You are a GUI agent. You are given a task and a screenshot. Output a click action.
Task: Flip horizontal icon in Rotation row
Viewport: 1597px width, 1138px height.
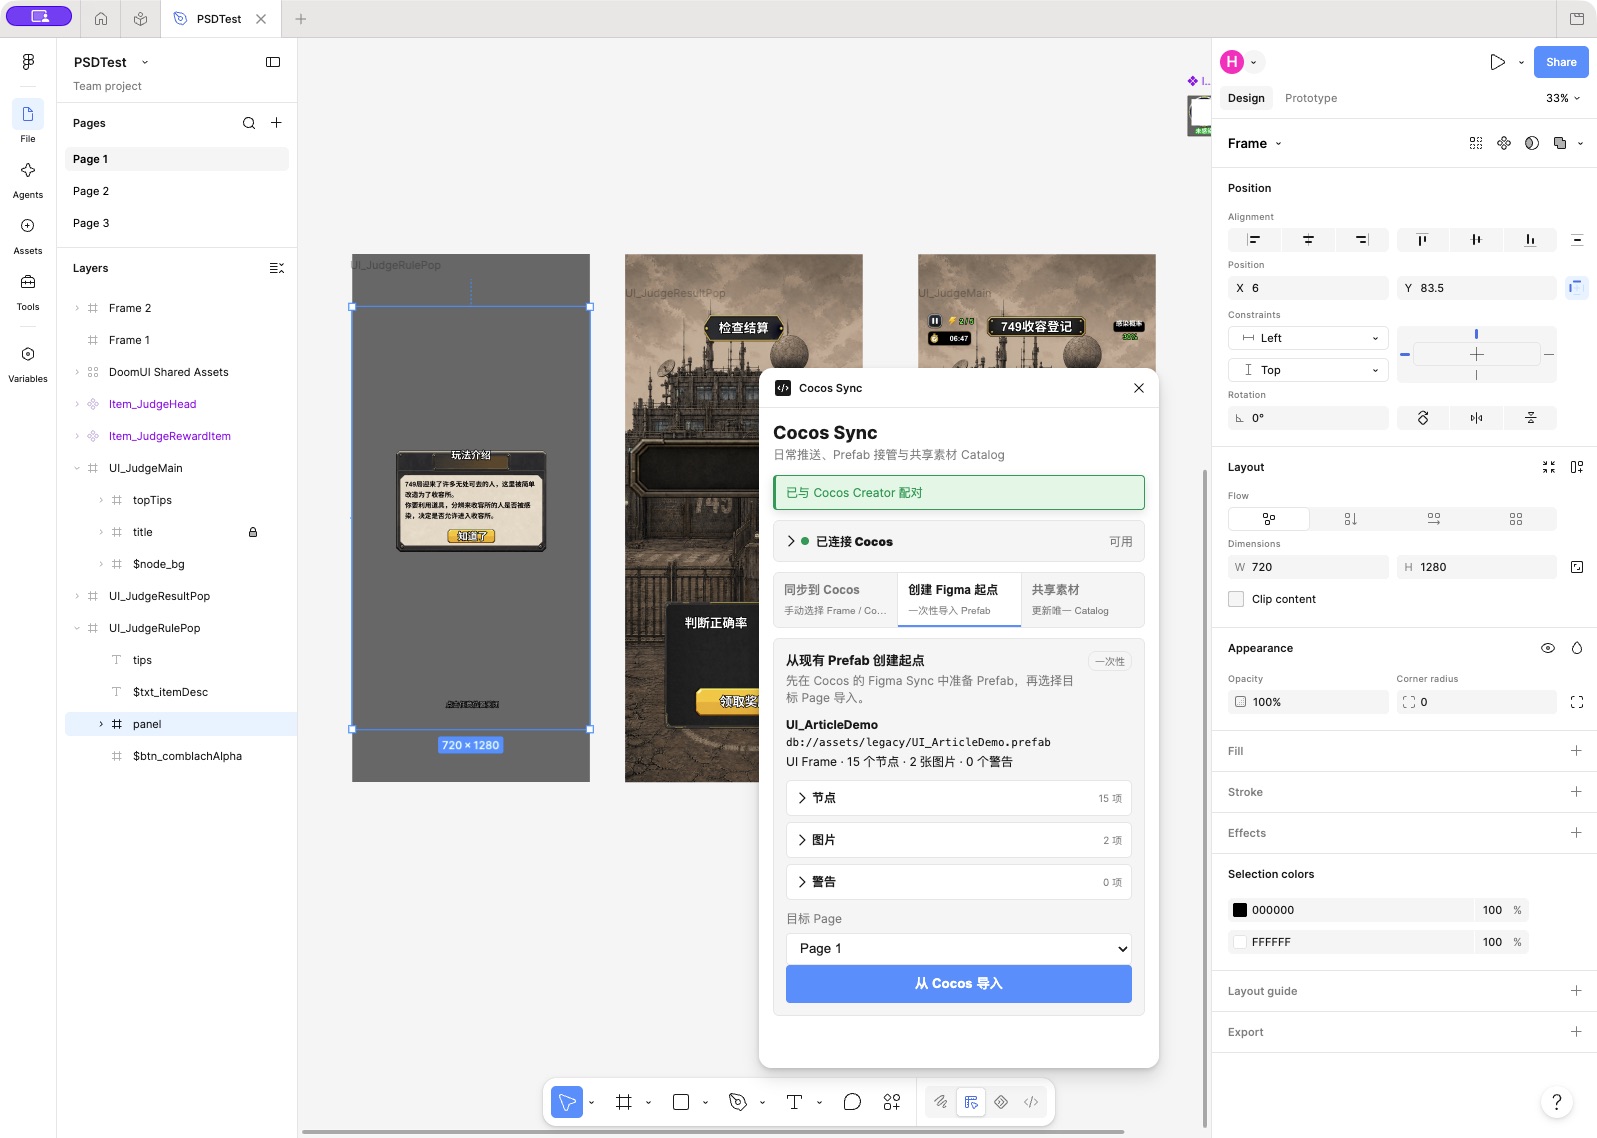pos(1477,418)
